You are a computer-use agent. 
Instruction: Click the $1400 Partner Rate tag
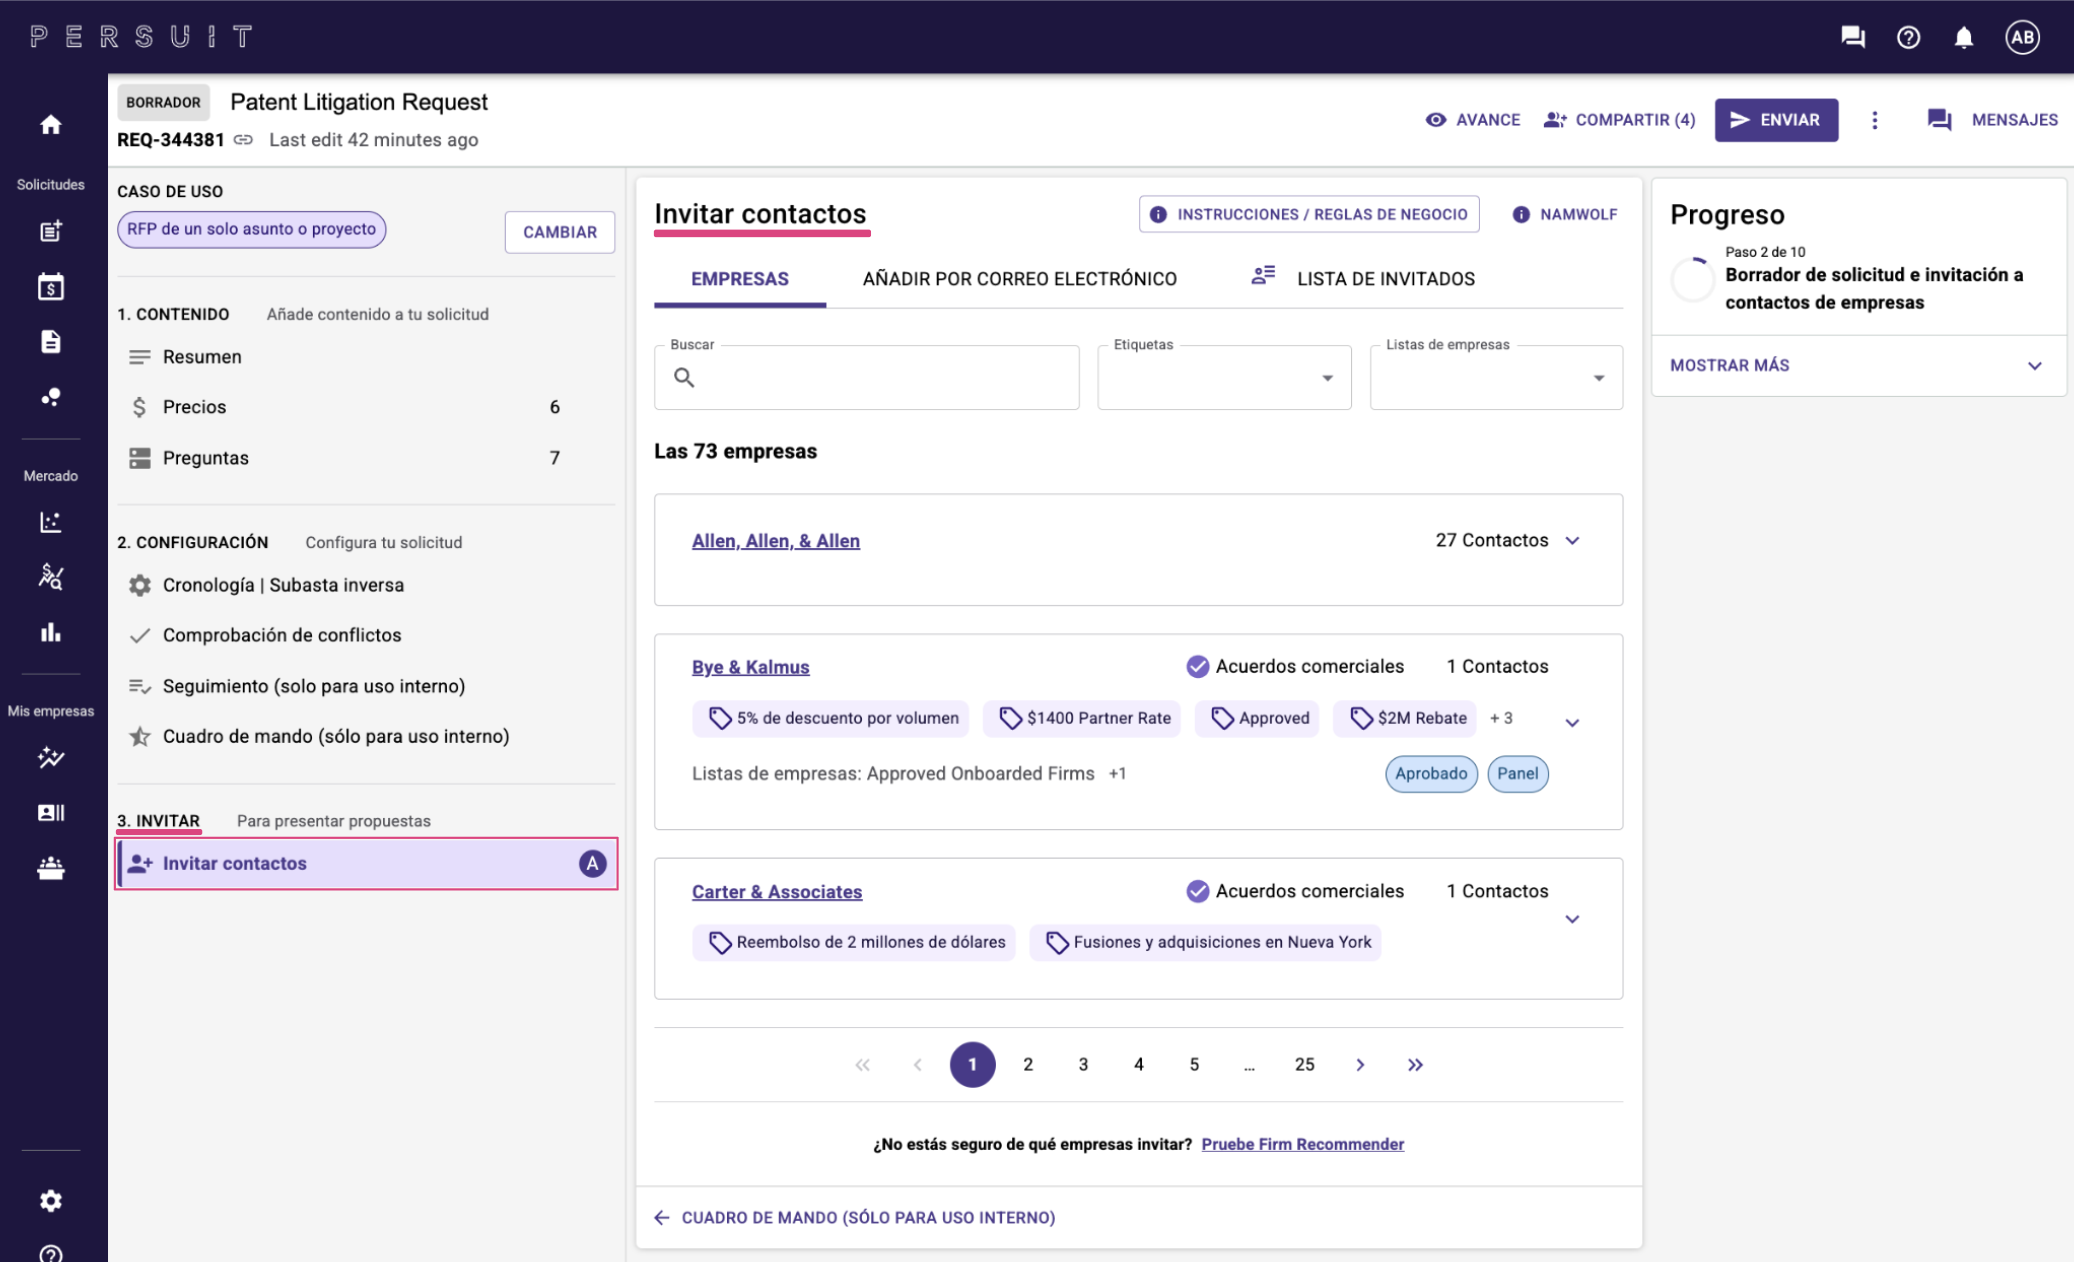click(1082, 718)
